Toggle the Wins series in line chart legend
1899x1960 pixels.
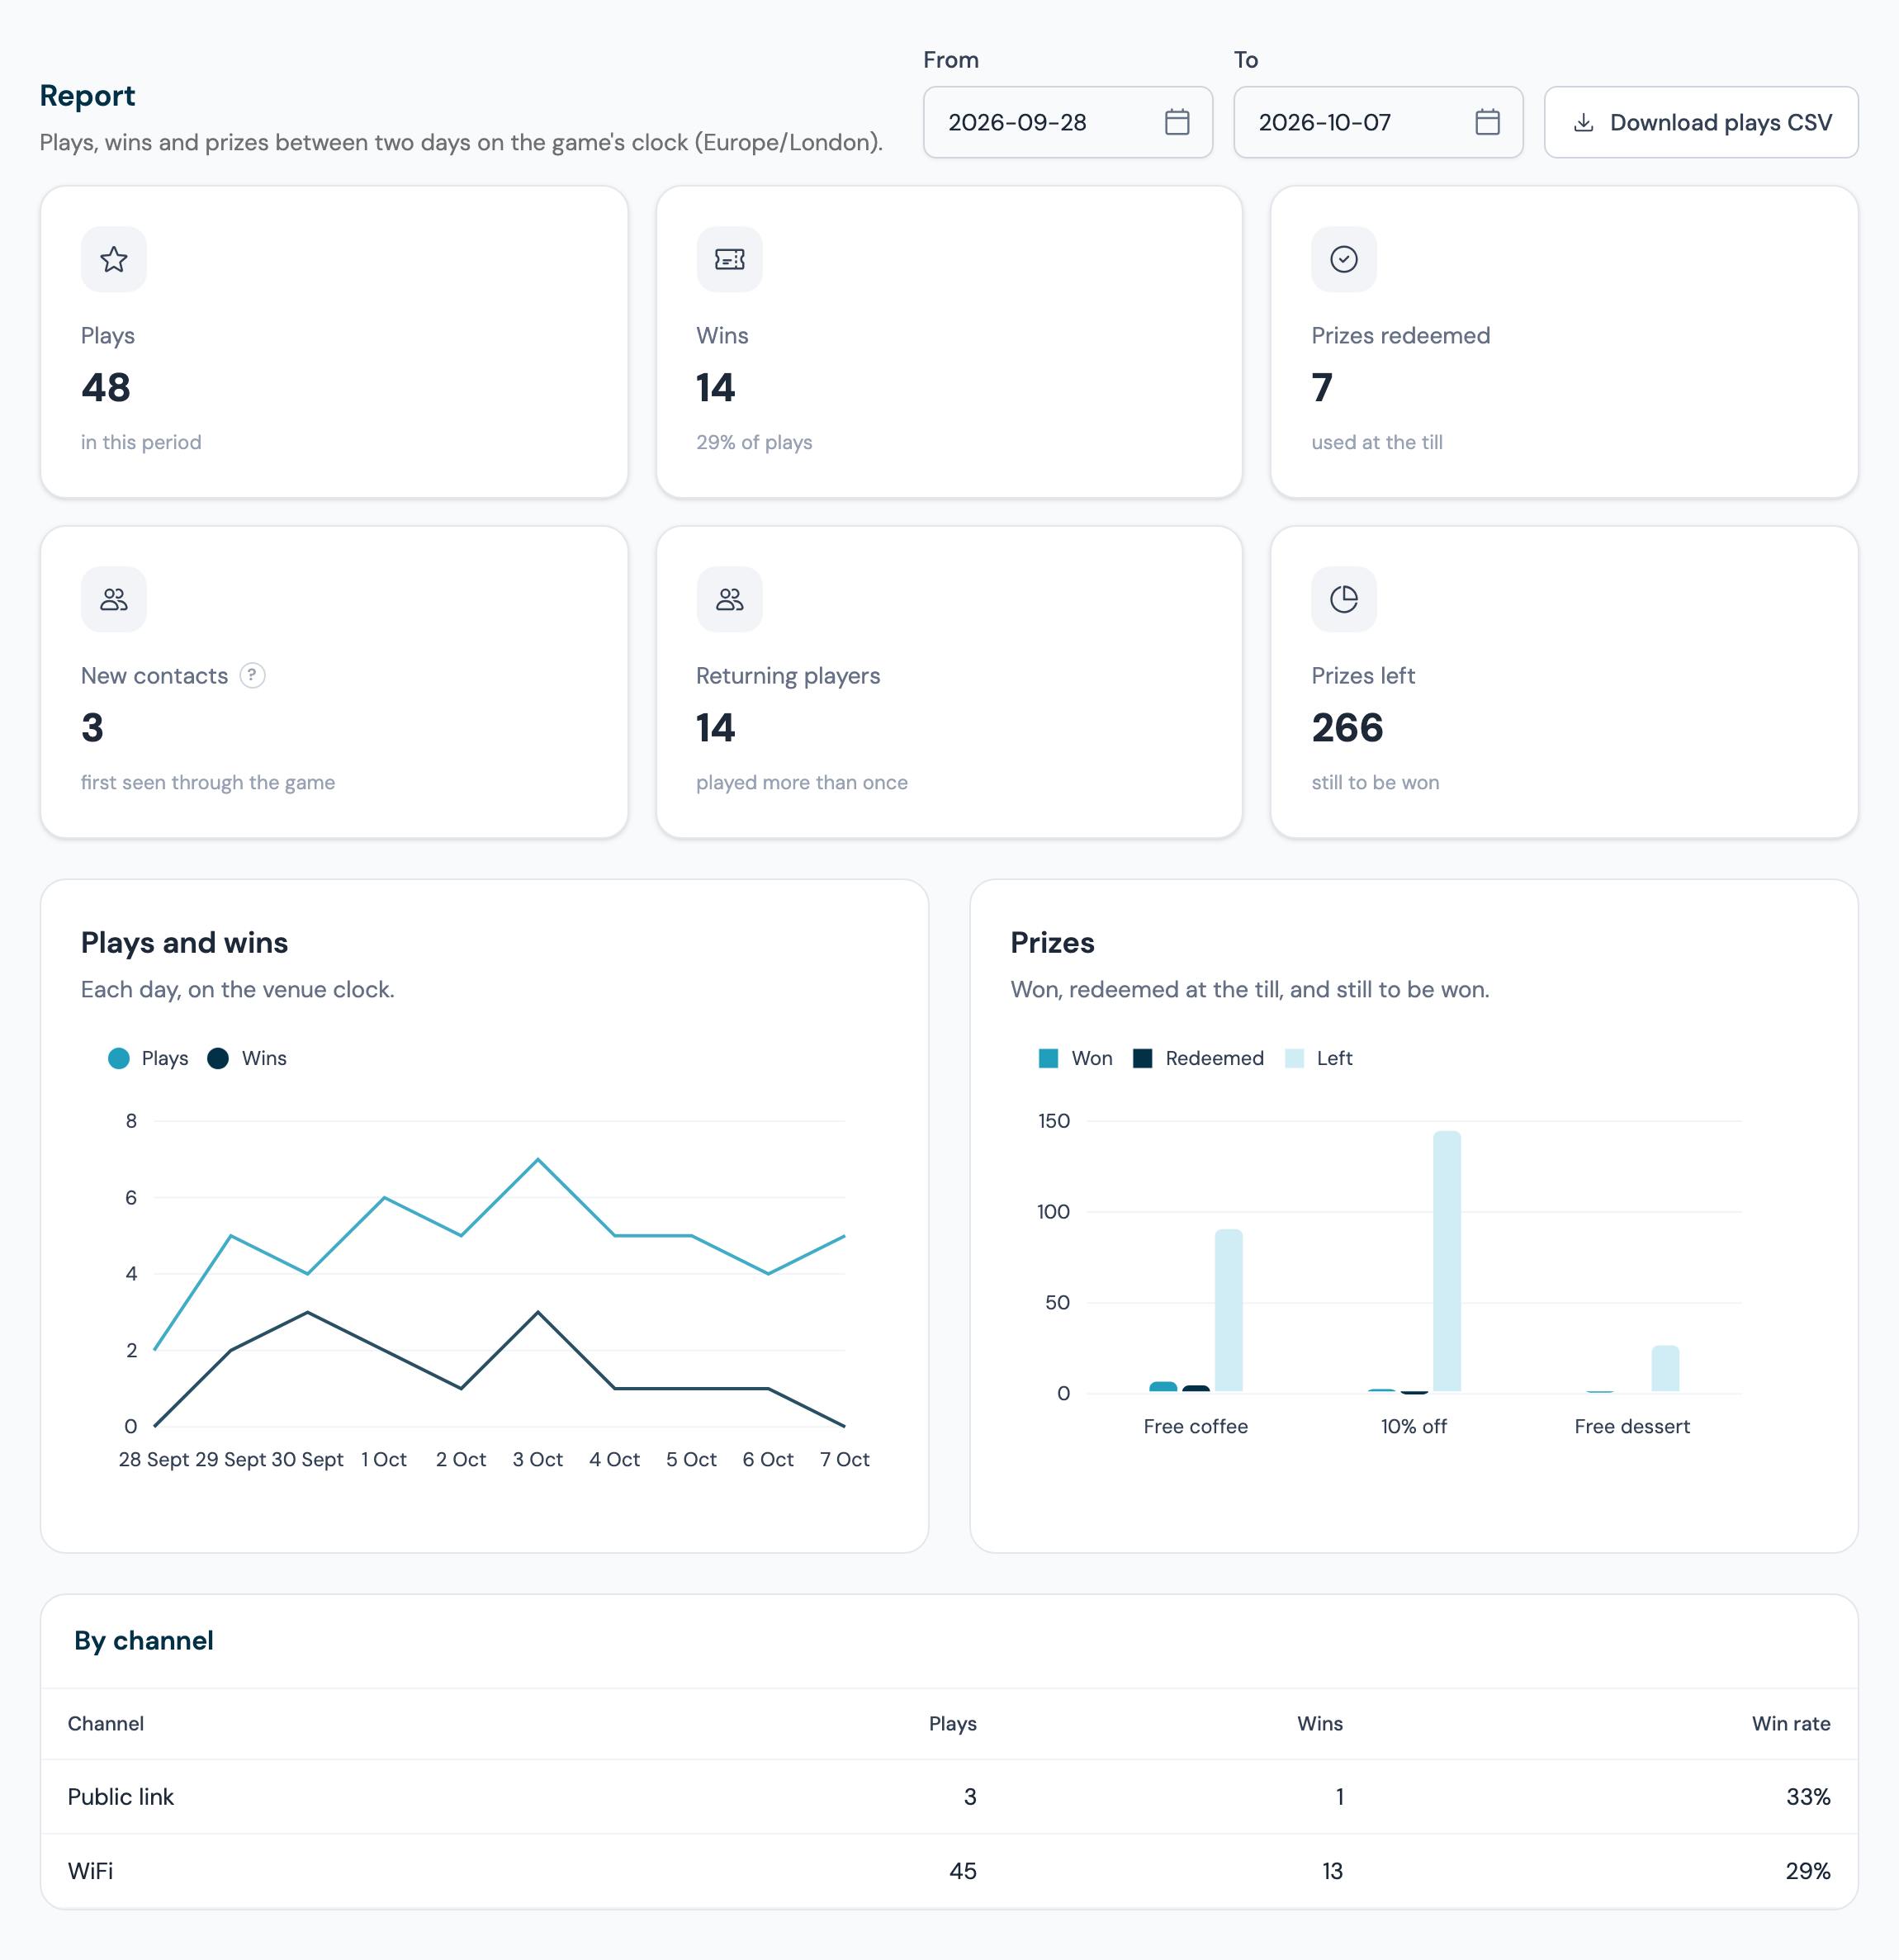click(x=247, y=1058)
